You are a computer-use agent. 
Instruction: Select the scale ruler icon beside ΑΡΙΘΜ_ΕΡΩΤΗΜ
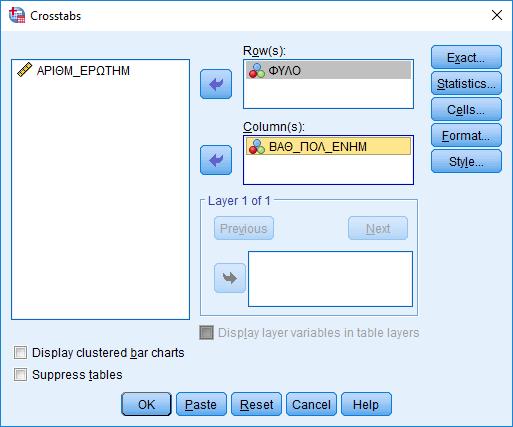click(x=24, y=70)
